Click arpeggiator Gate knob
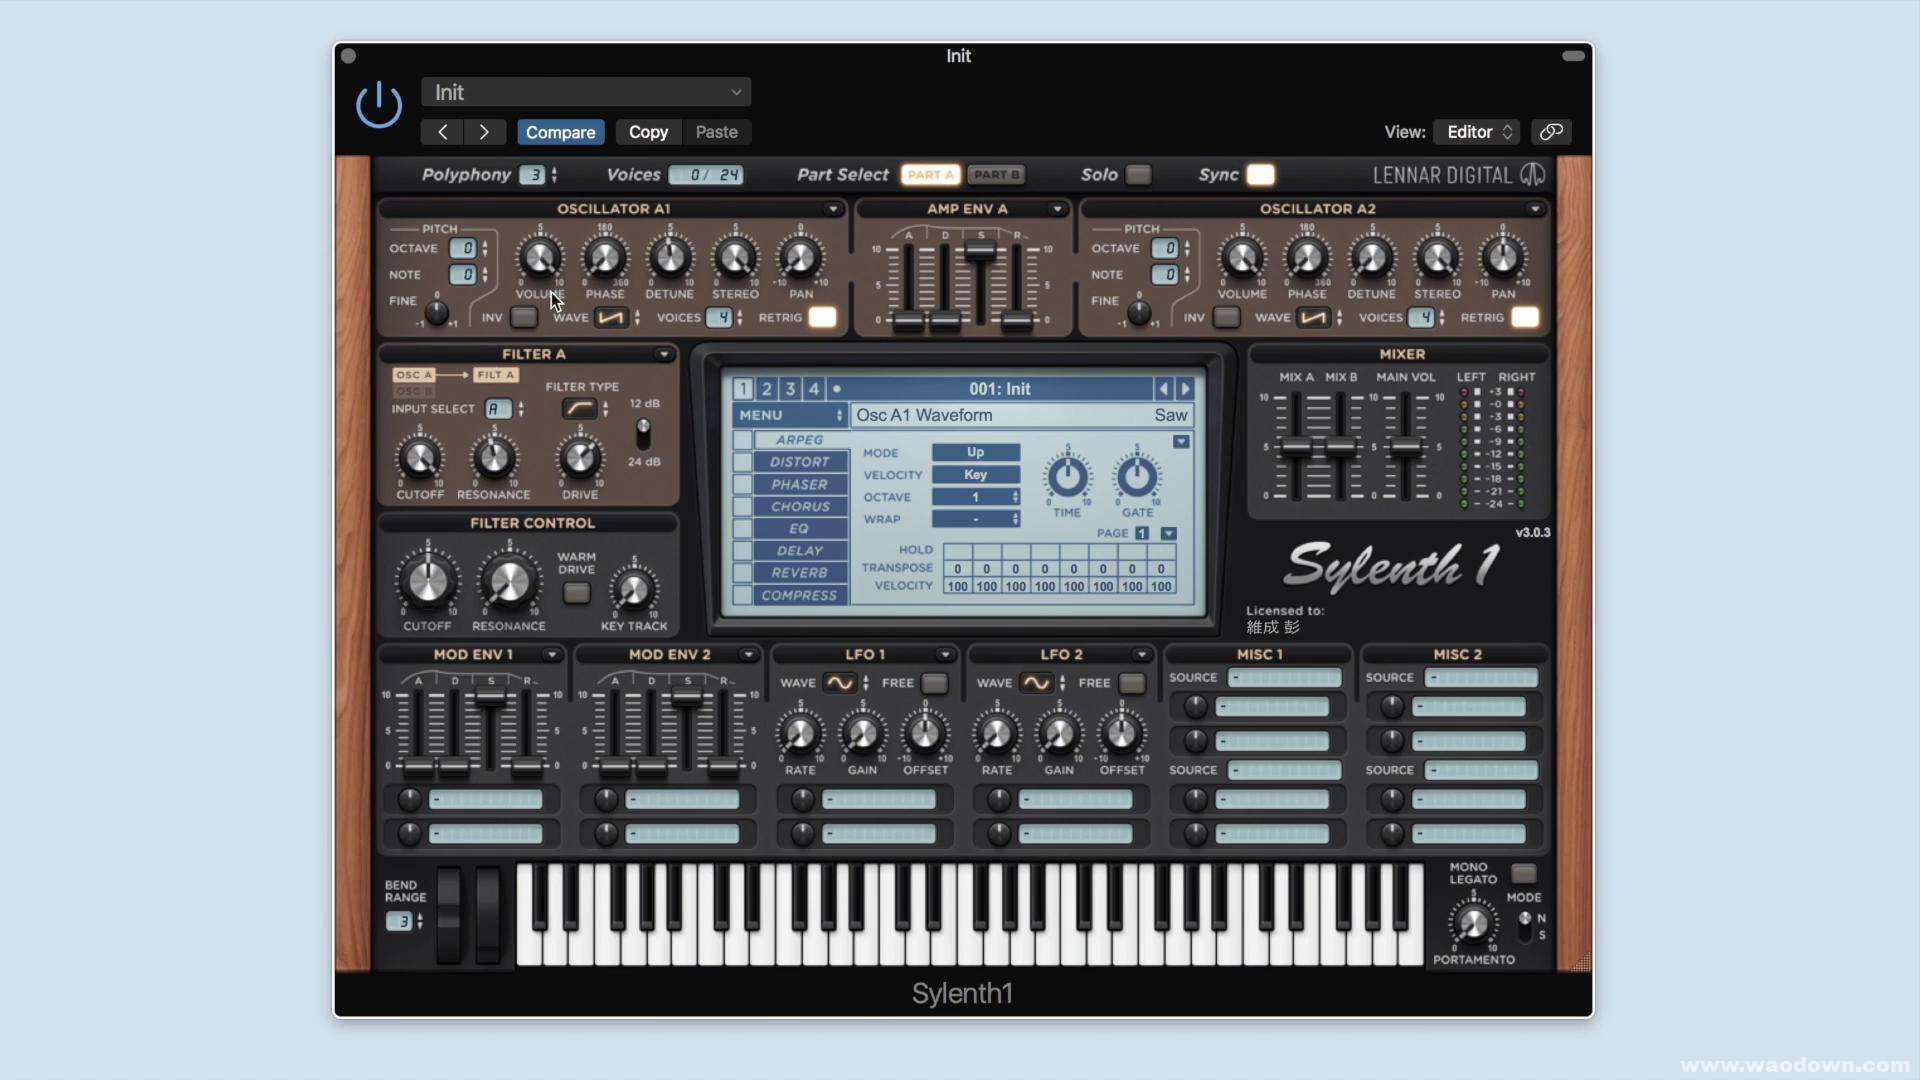The width and height of the screenshot is (1920, 1080). 1137,477
